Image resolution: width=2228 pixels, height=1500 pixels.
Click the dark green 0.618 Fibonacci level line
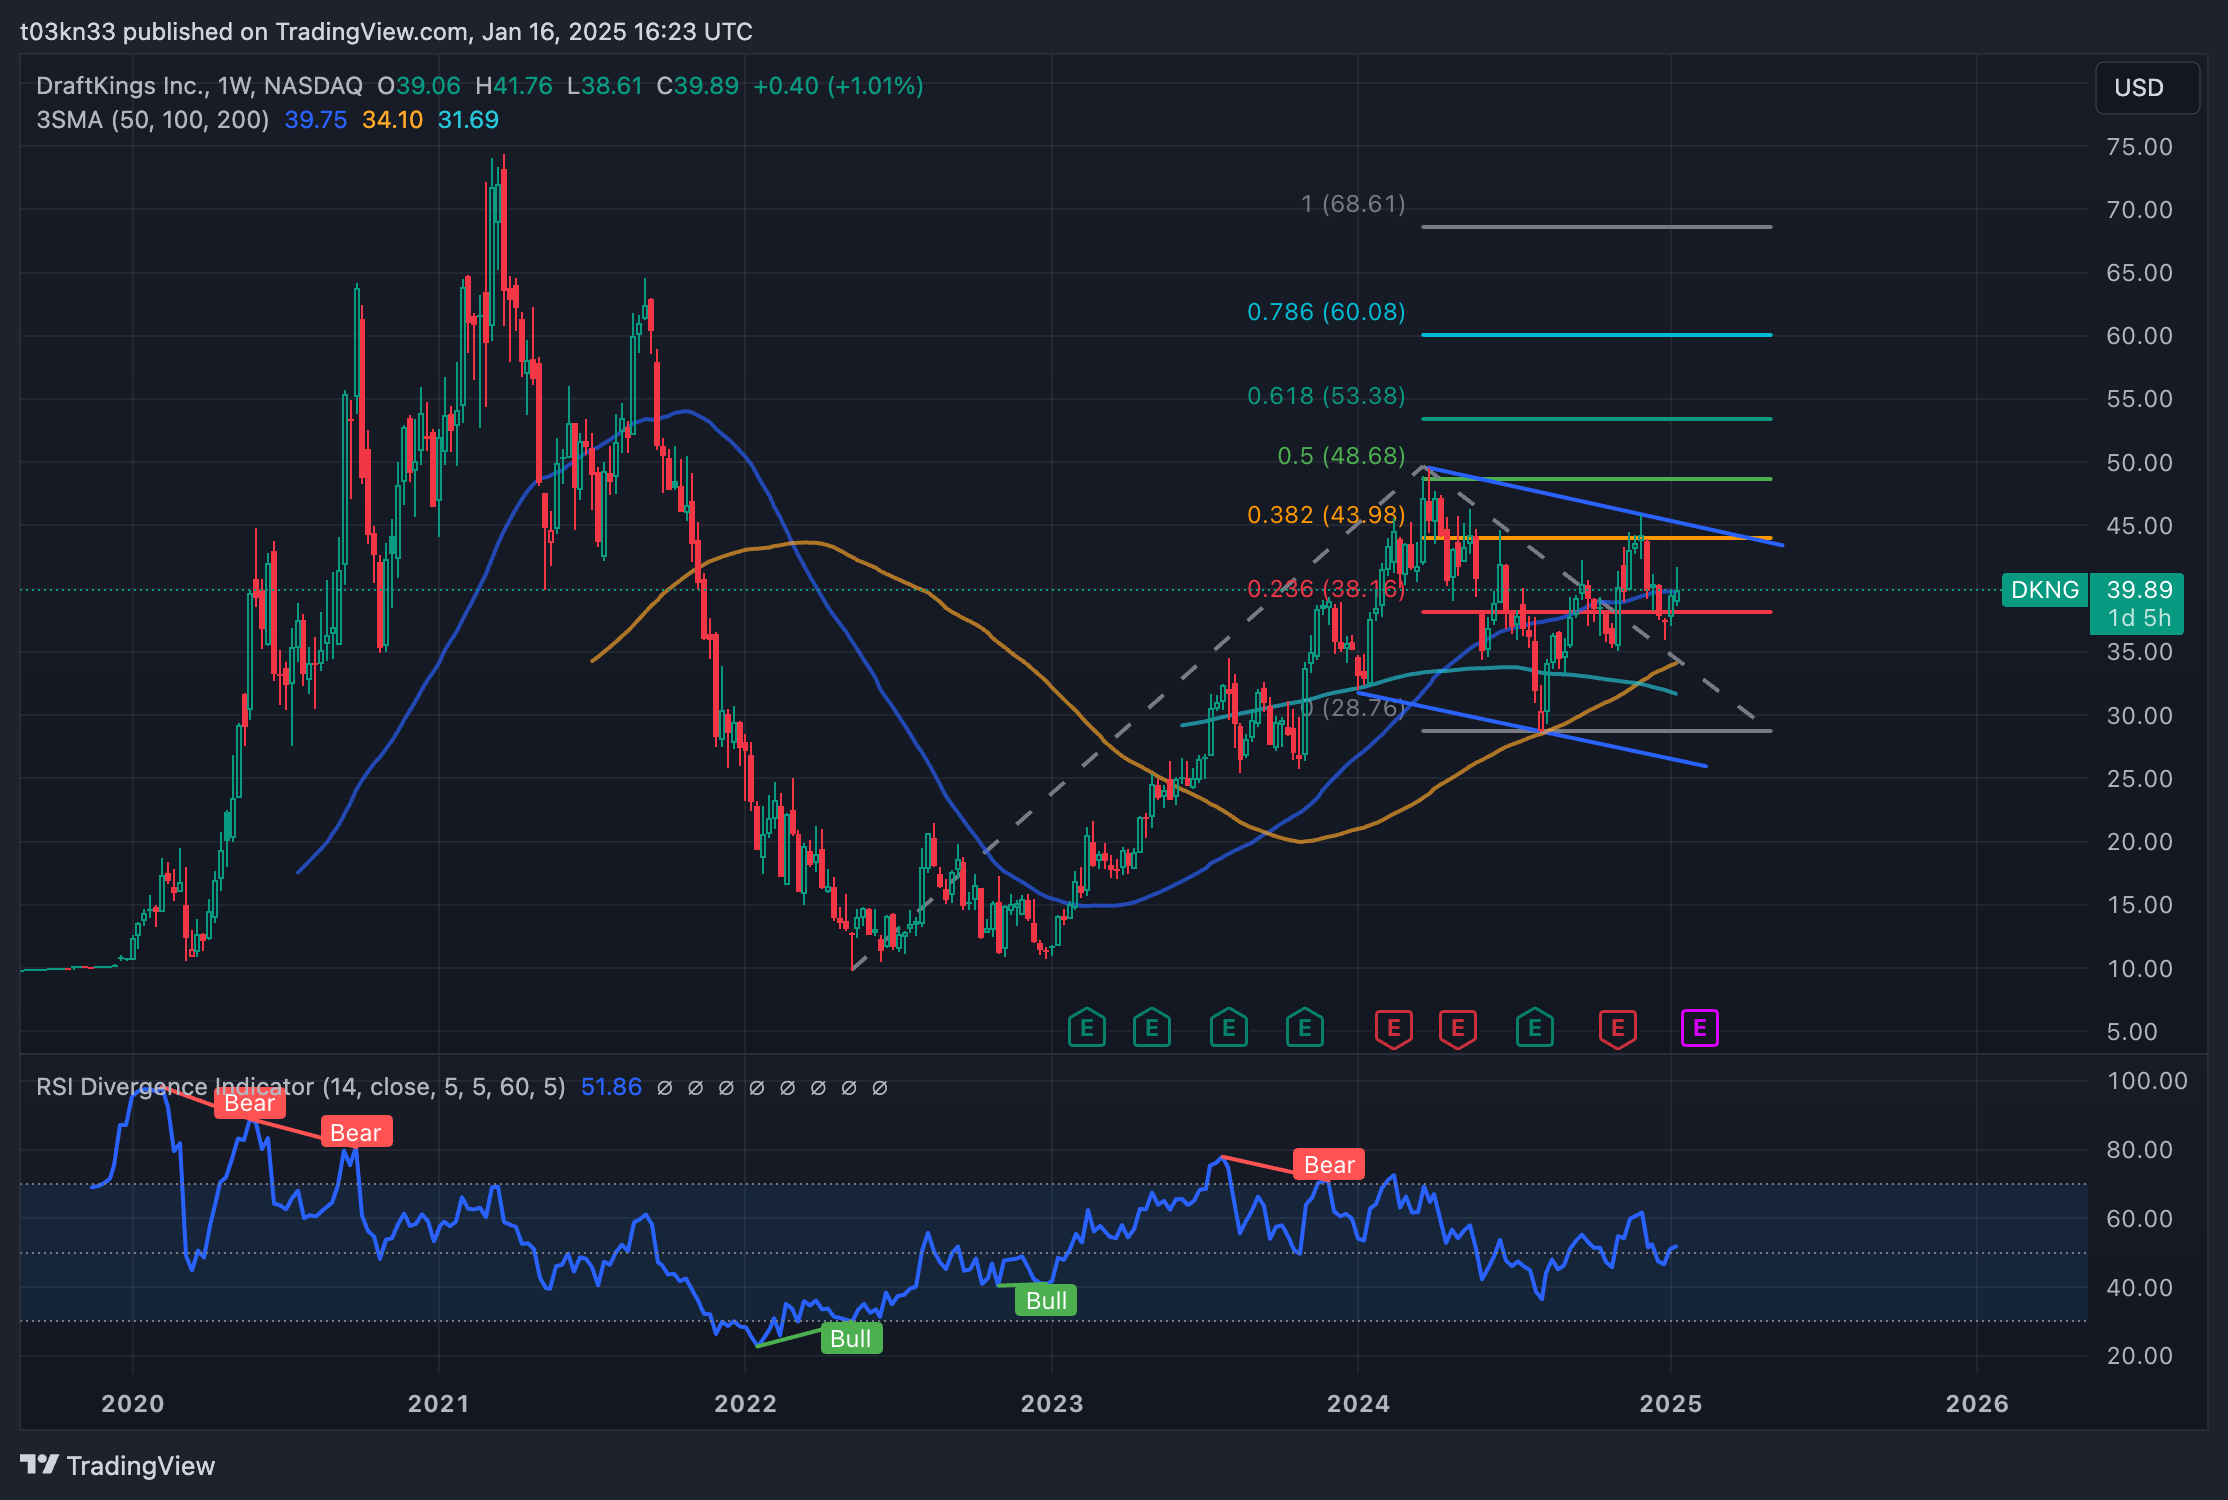pos(1596,419)
